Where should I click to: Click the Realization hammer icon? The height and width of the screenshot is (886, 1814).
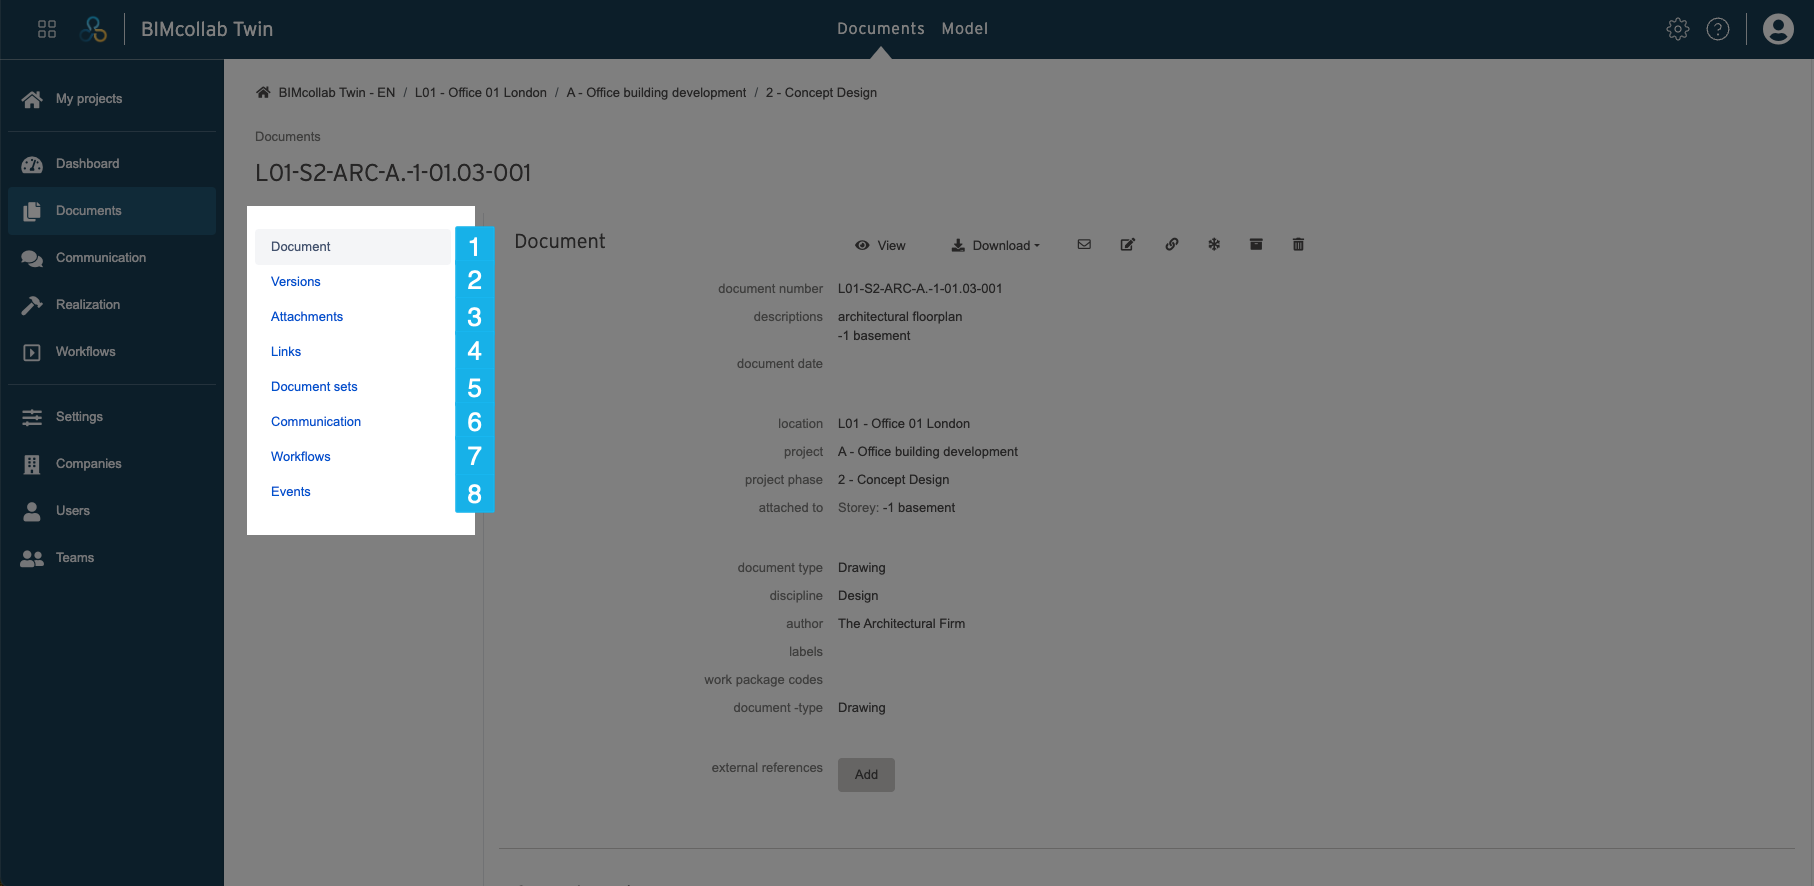click(x=32, y=305)
